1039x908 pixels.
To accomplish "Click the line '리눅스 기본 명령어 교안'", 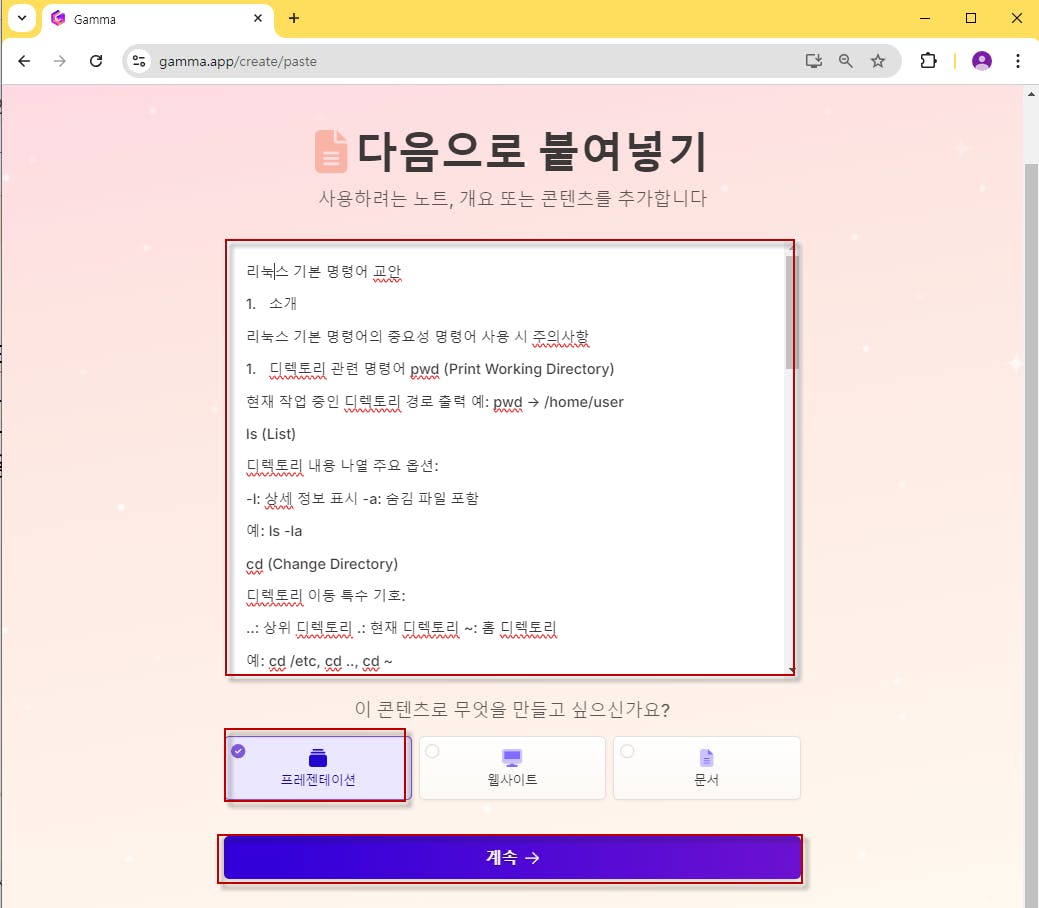I will point(323,271).
